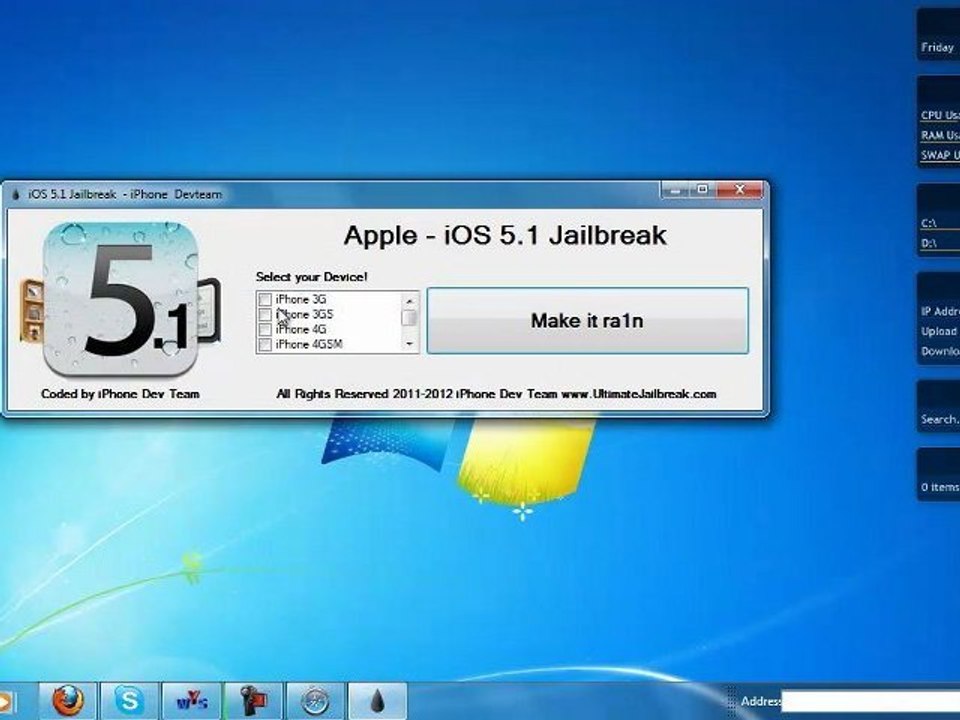
Task: Click RAM Usage in sidebar gadget
Action: tap(940, 135)
